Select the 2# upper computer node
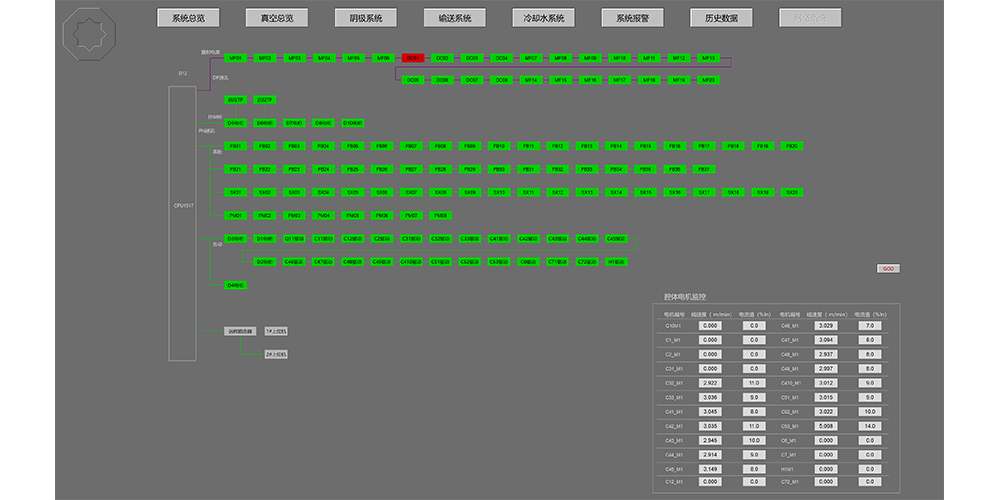 [x=276, y=354]
